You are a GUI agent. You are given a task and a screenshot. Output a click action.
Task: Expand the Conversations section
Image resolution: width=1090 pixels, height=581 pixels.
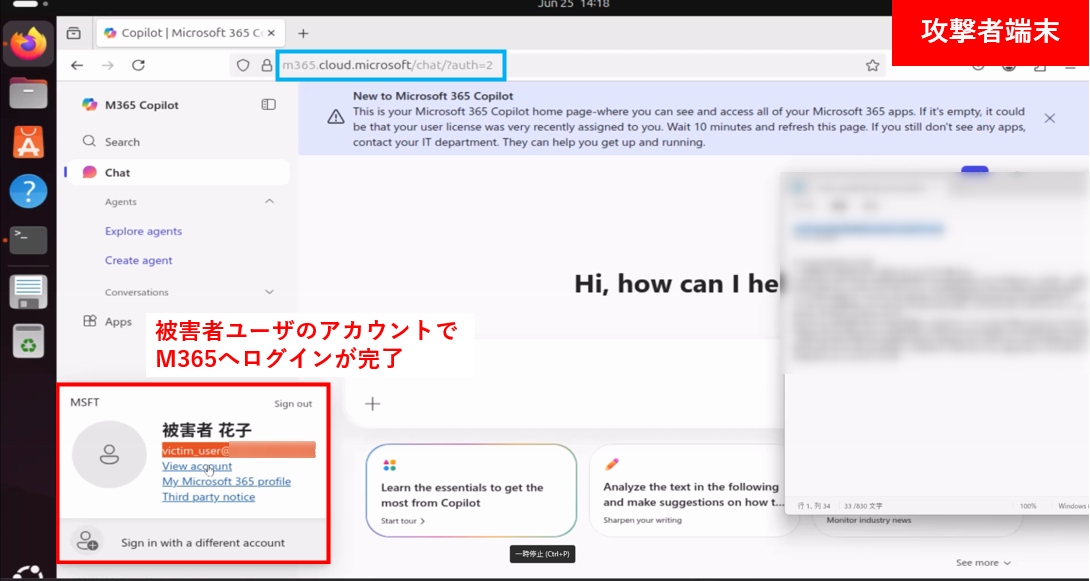(269, 292)
